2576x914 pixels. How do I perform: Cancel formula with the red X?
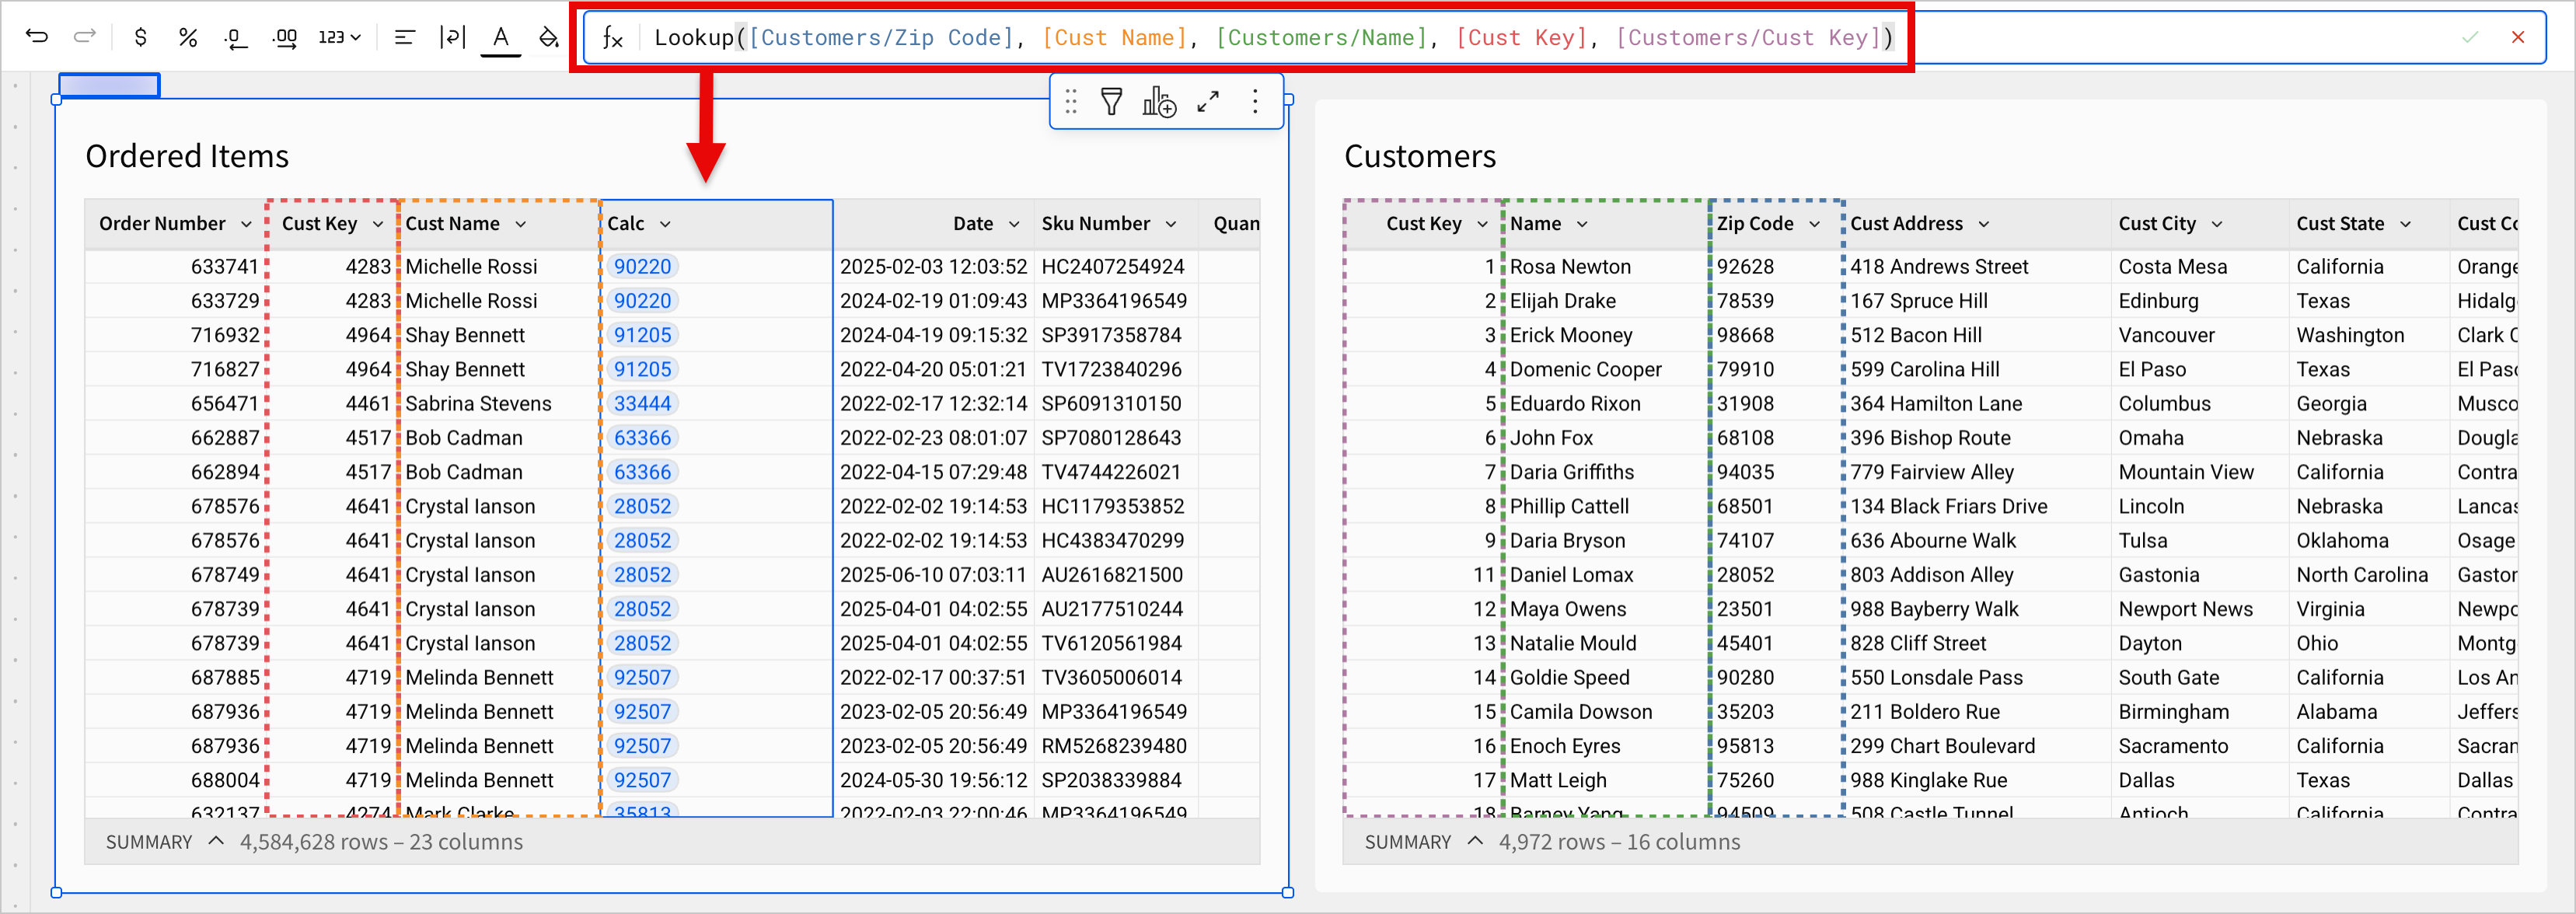[x=2518, y=37]
